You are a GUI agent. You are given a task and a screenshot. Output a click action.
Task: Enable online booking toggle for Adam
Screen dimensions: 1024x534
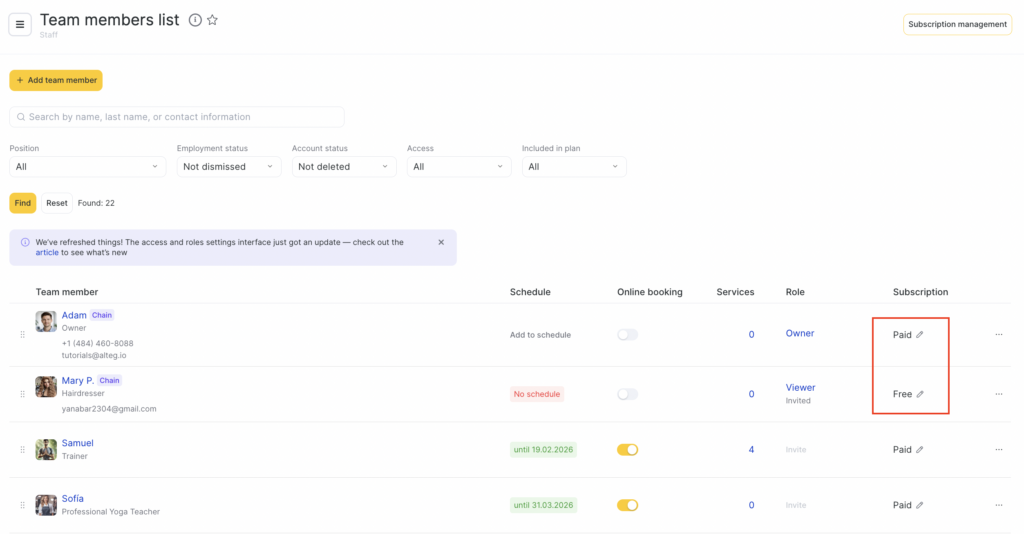coord(627,335)
